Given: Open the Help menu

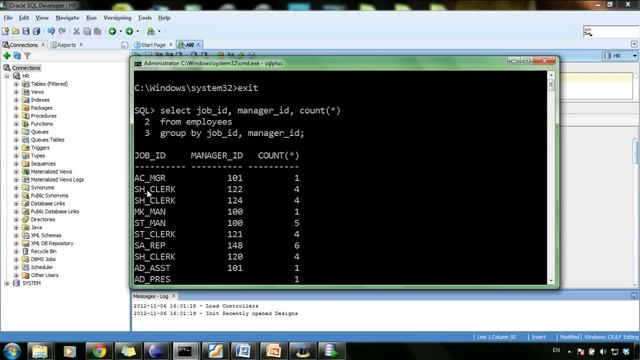Looking at the screenshot, I should [164, 18].
